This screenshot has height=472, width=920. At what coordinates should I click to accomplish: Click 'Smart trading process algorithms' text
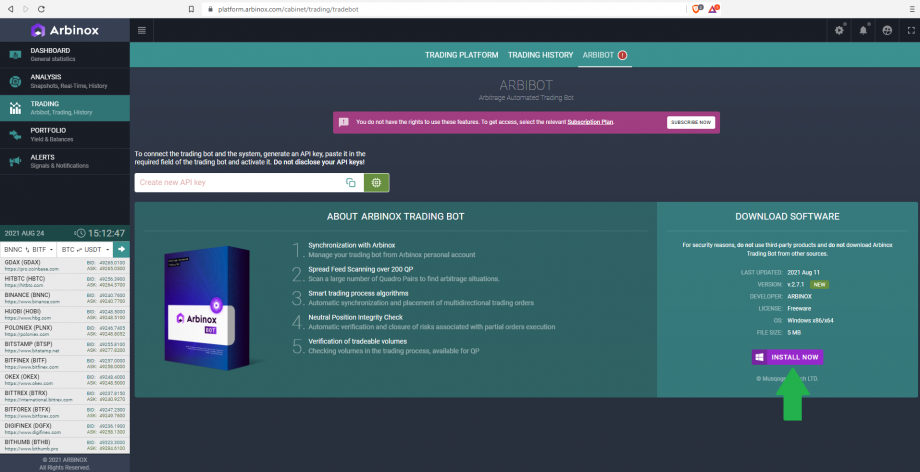[358, 293]
